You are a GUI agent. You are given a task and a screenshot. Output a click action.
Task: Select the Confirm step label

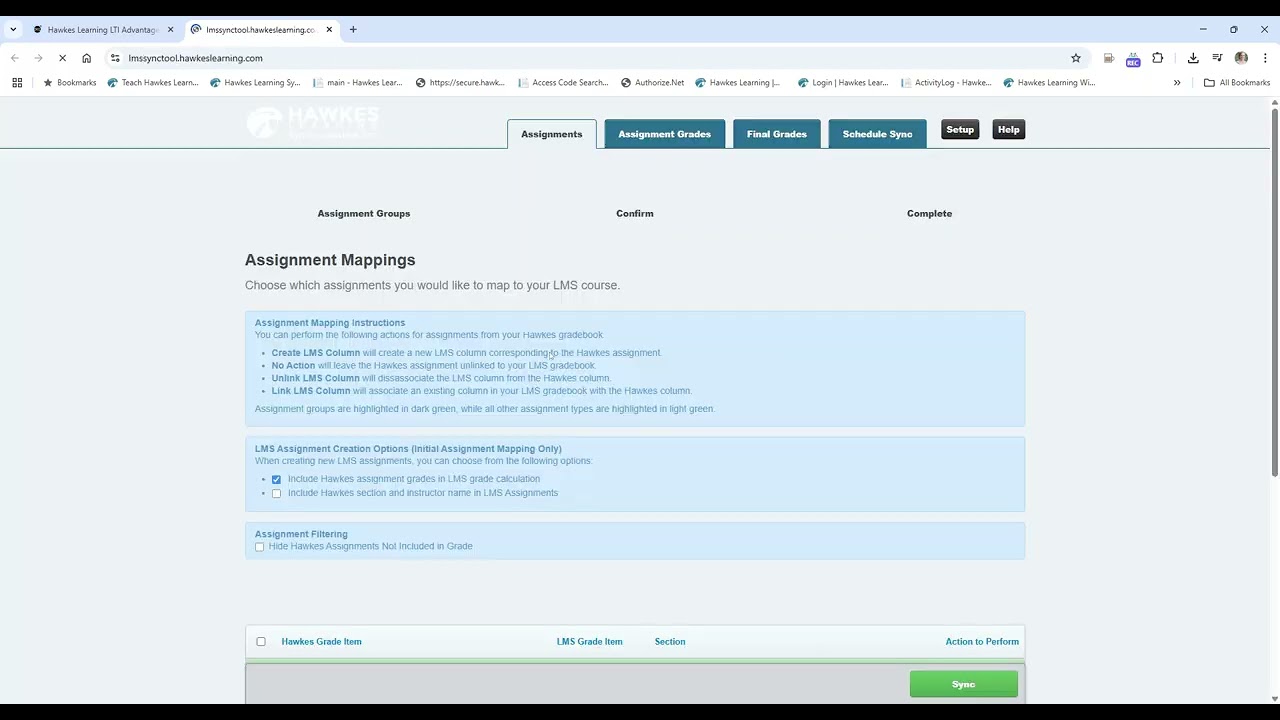(634, 213)
